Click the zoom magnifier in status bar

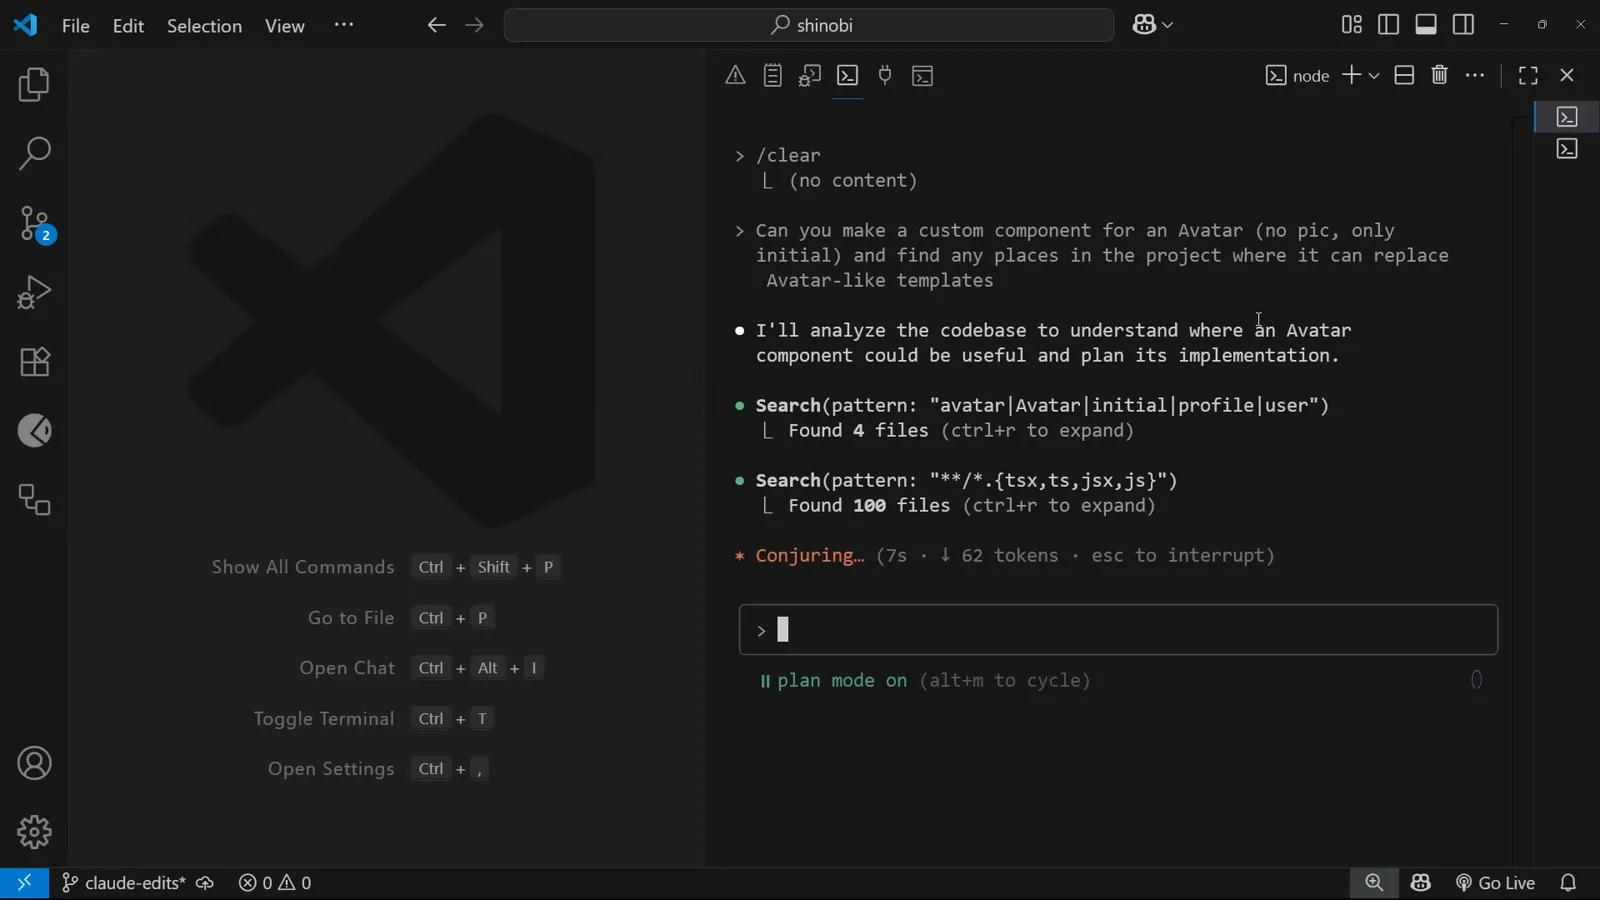tap(1374, 883)
